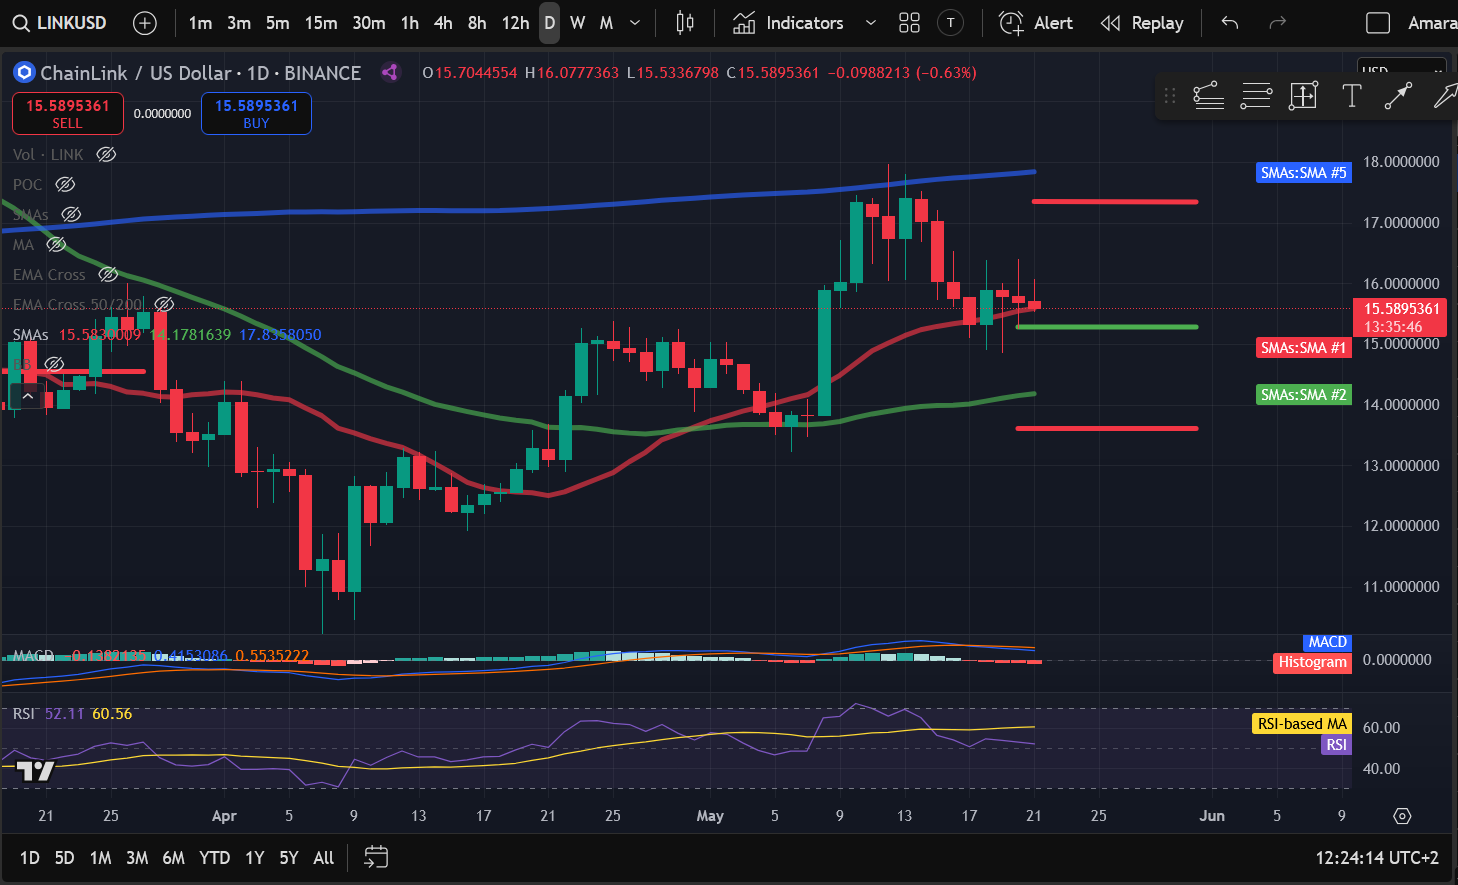Click the TradingView logo on the chart
This screenshot has height=885, width=1458.
[x=35, y=771]
